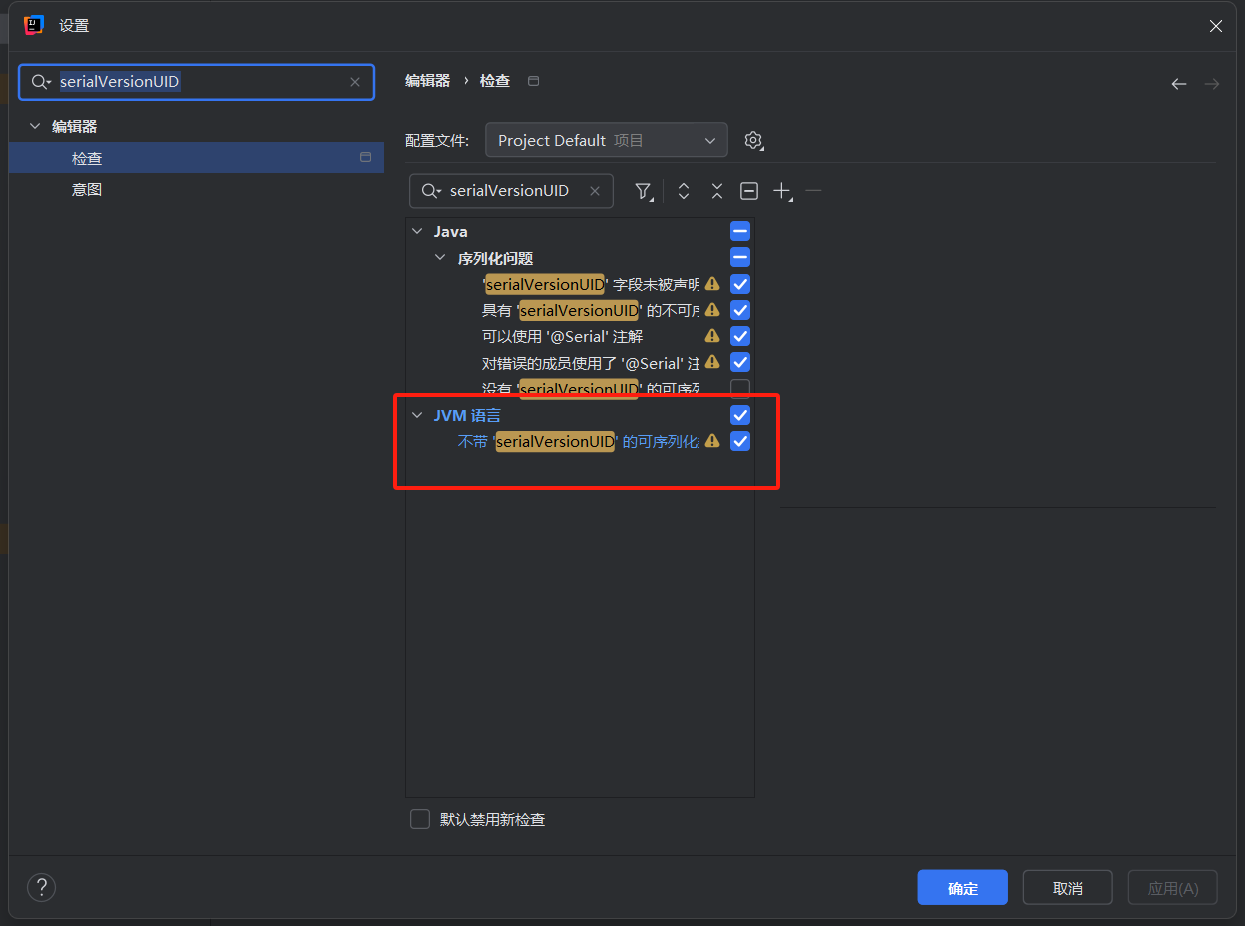Select the 'serialVersionUID' 字段未被声明 row
The width and height of the screenshot is (1245, 926).
click(590, 284)
